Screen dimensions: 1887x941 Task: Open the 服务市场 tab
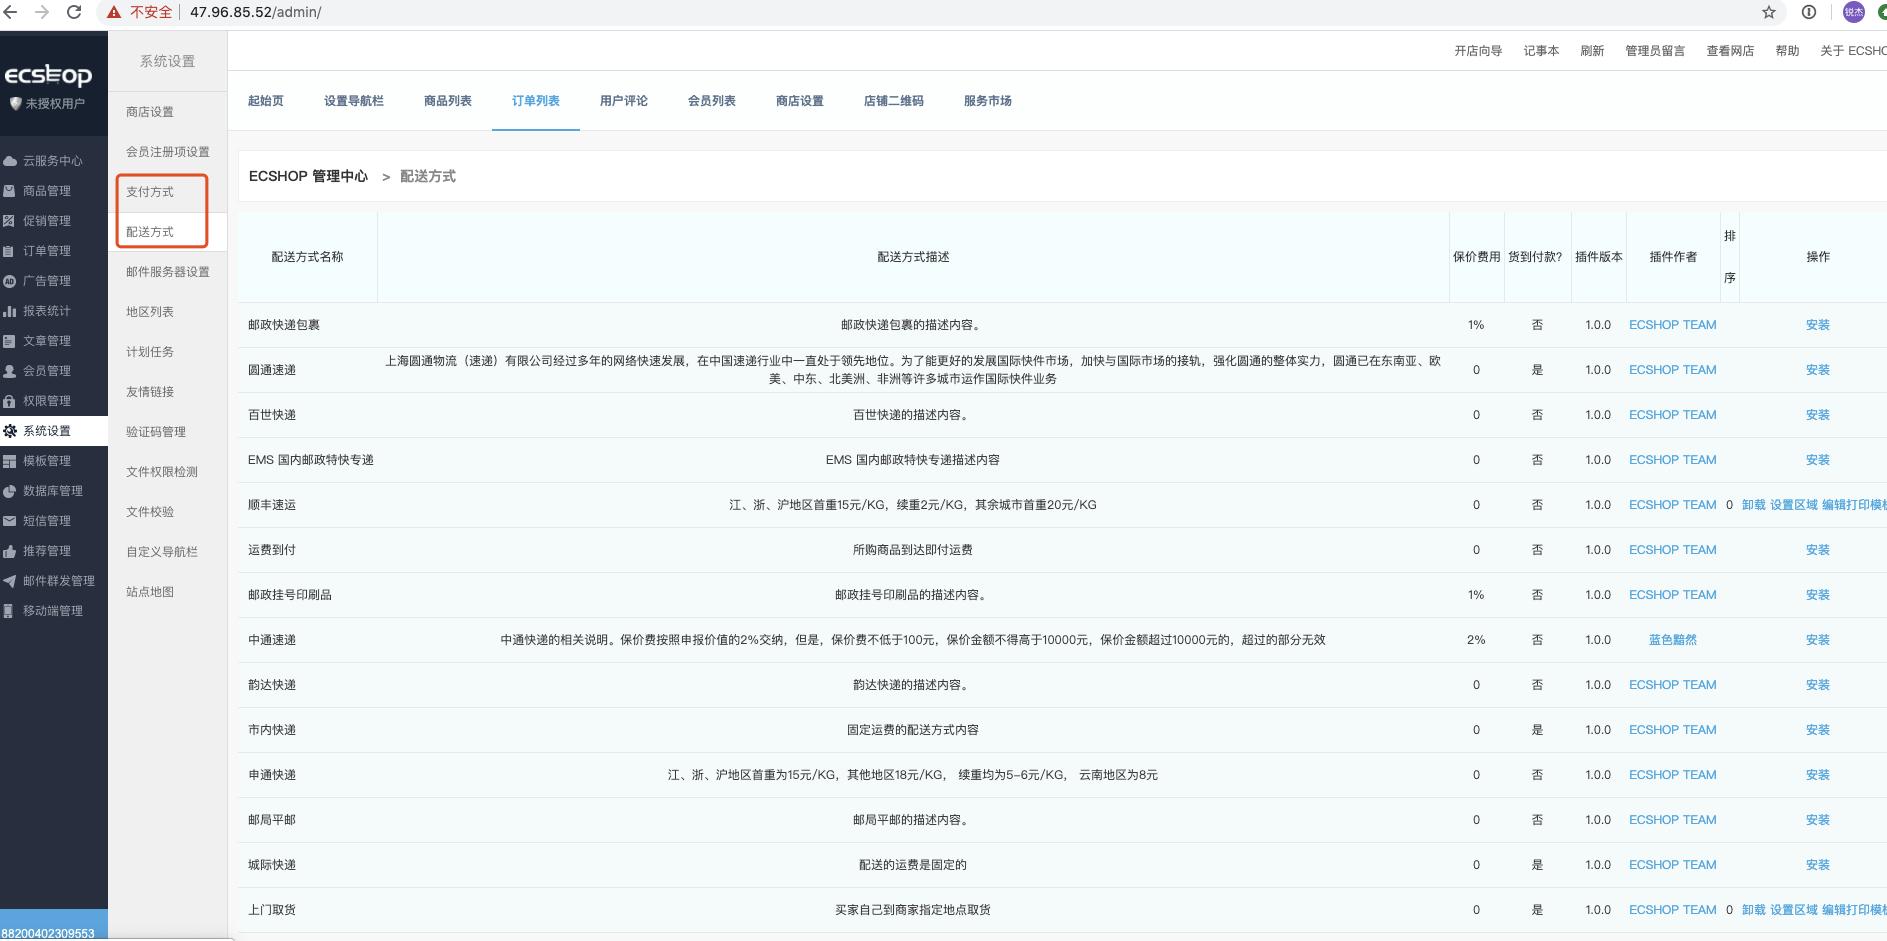point(986,100)
